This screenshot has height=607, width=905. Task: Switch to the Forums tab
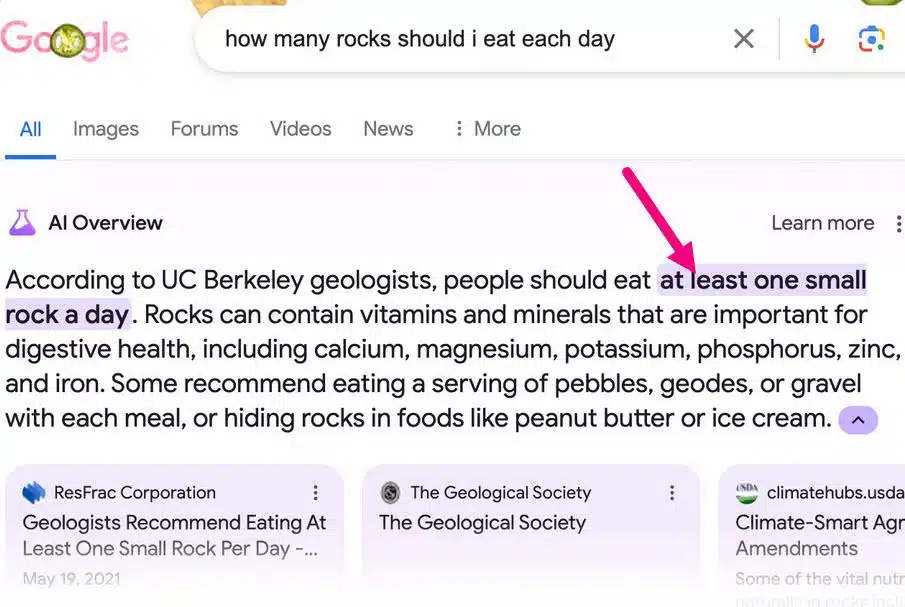click(204, 129)
